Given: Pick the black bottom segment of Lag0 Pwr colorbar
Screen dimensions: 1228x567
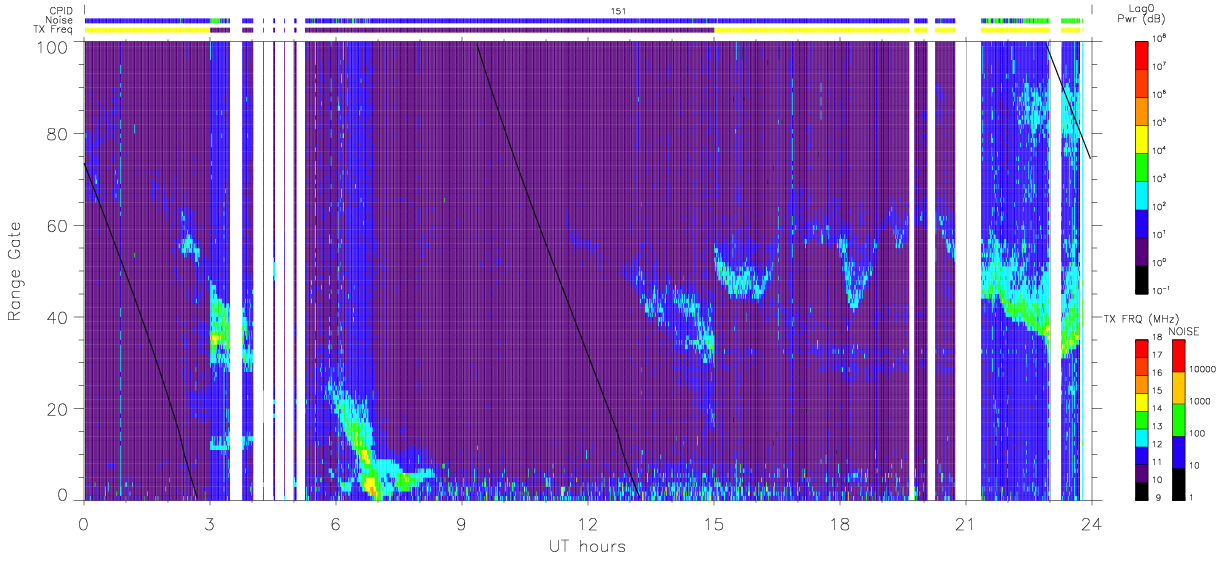Looking at the screenshot, I should click(1142, 280).
